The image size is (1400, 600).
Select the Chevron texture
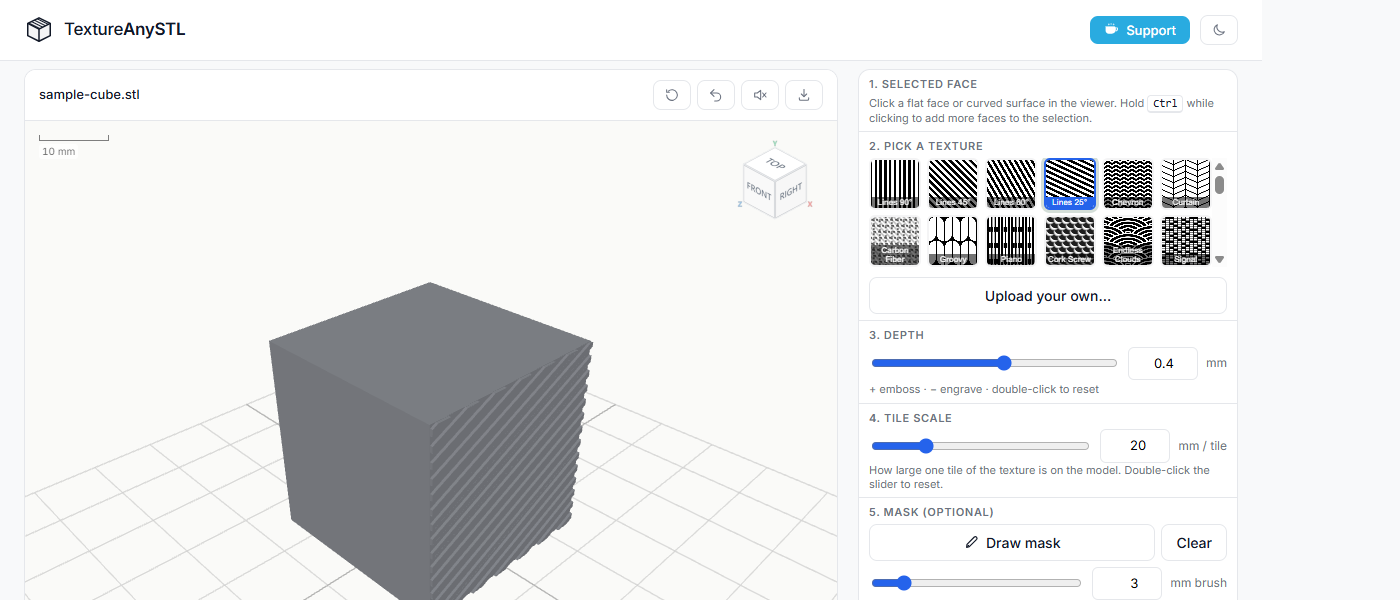click(x=1127, y=184)
